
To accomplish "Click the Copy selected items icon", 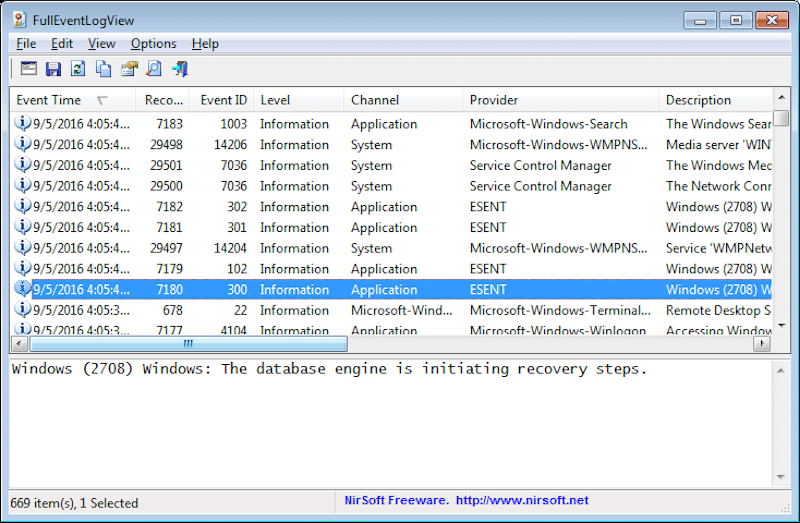I will click(104, 69).
